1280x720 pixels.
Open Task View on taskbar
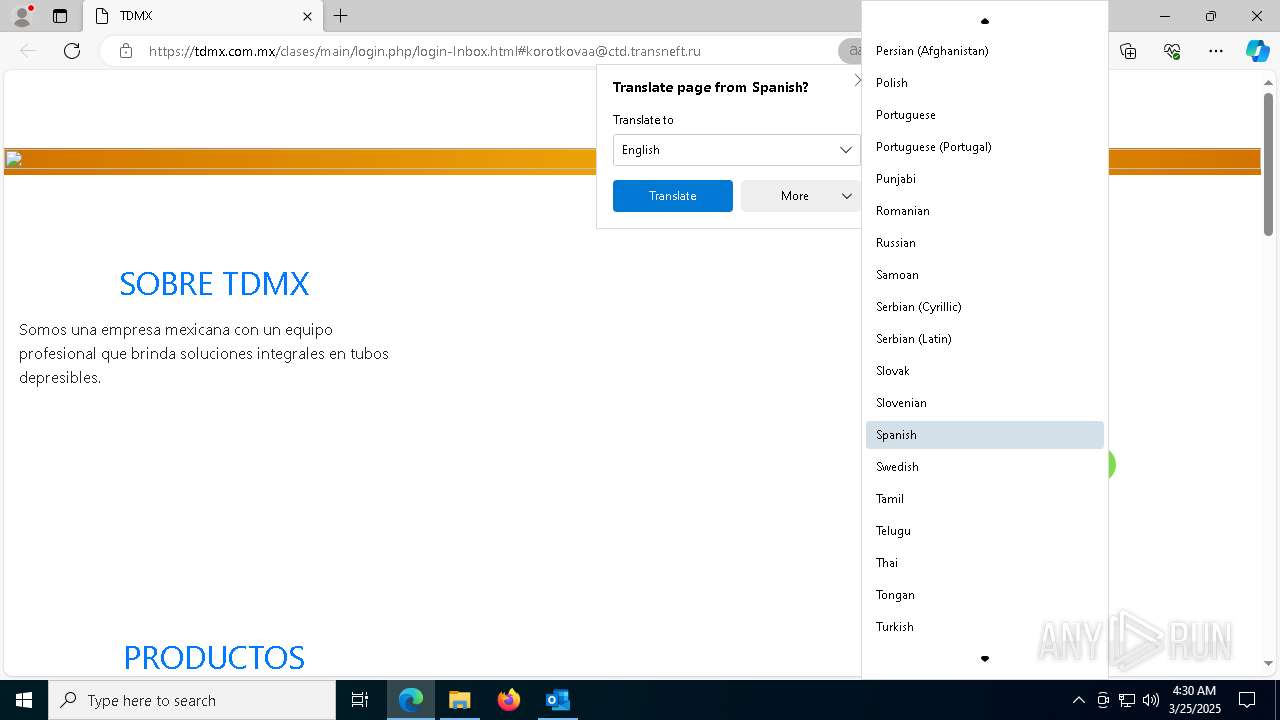point(360,700)
